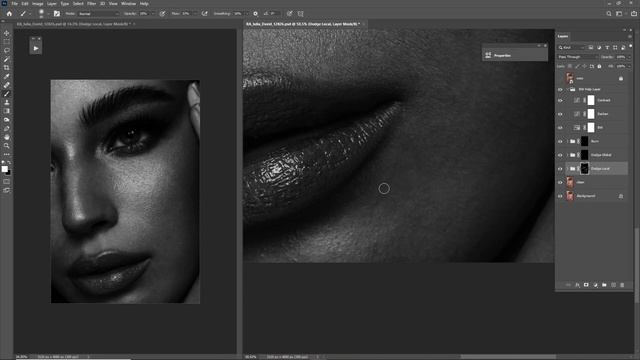Hide the Dodge Local group

pyautogui.click(x=560, y=169)
